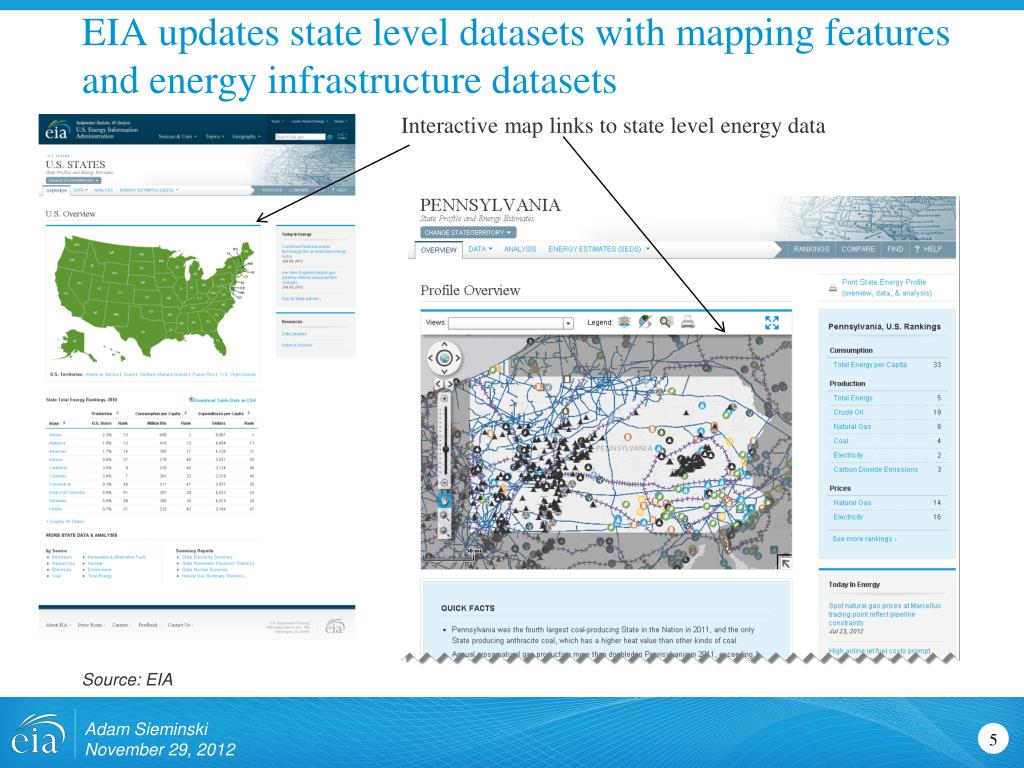Click the globe in the map pan control

[x=444, y=357]
